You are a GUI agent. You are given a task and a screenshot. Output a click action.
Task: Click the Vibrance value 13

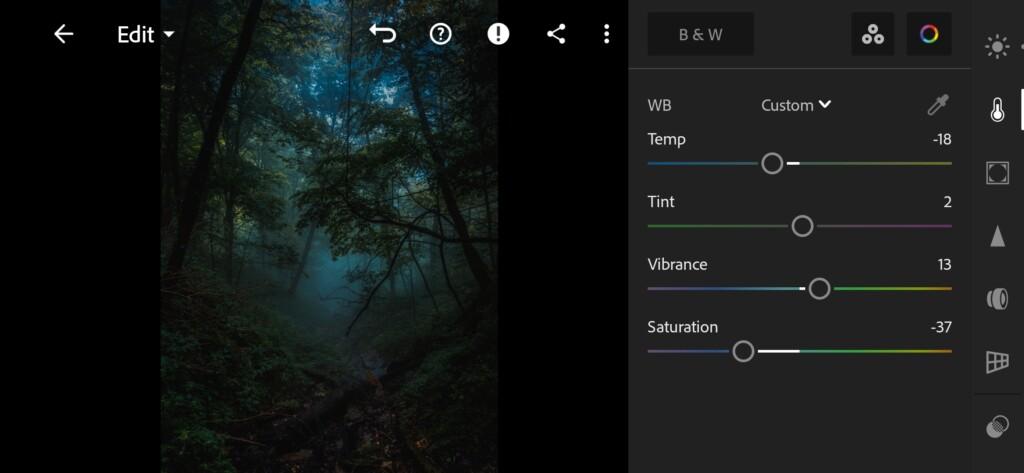944,265
